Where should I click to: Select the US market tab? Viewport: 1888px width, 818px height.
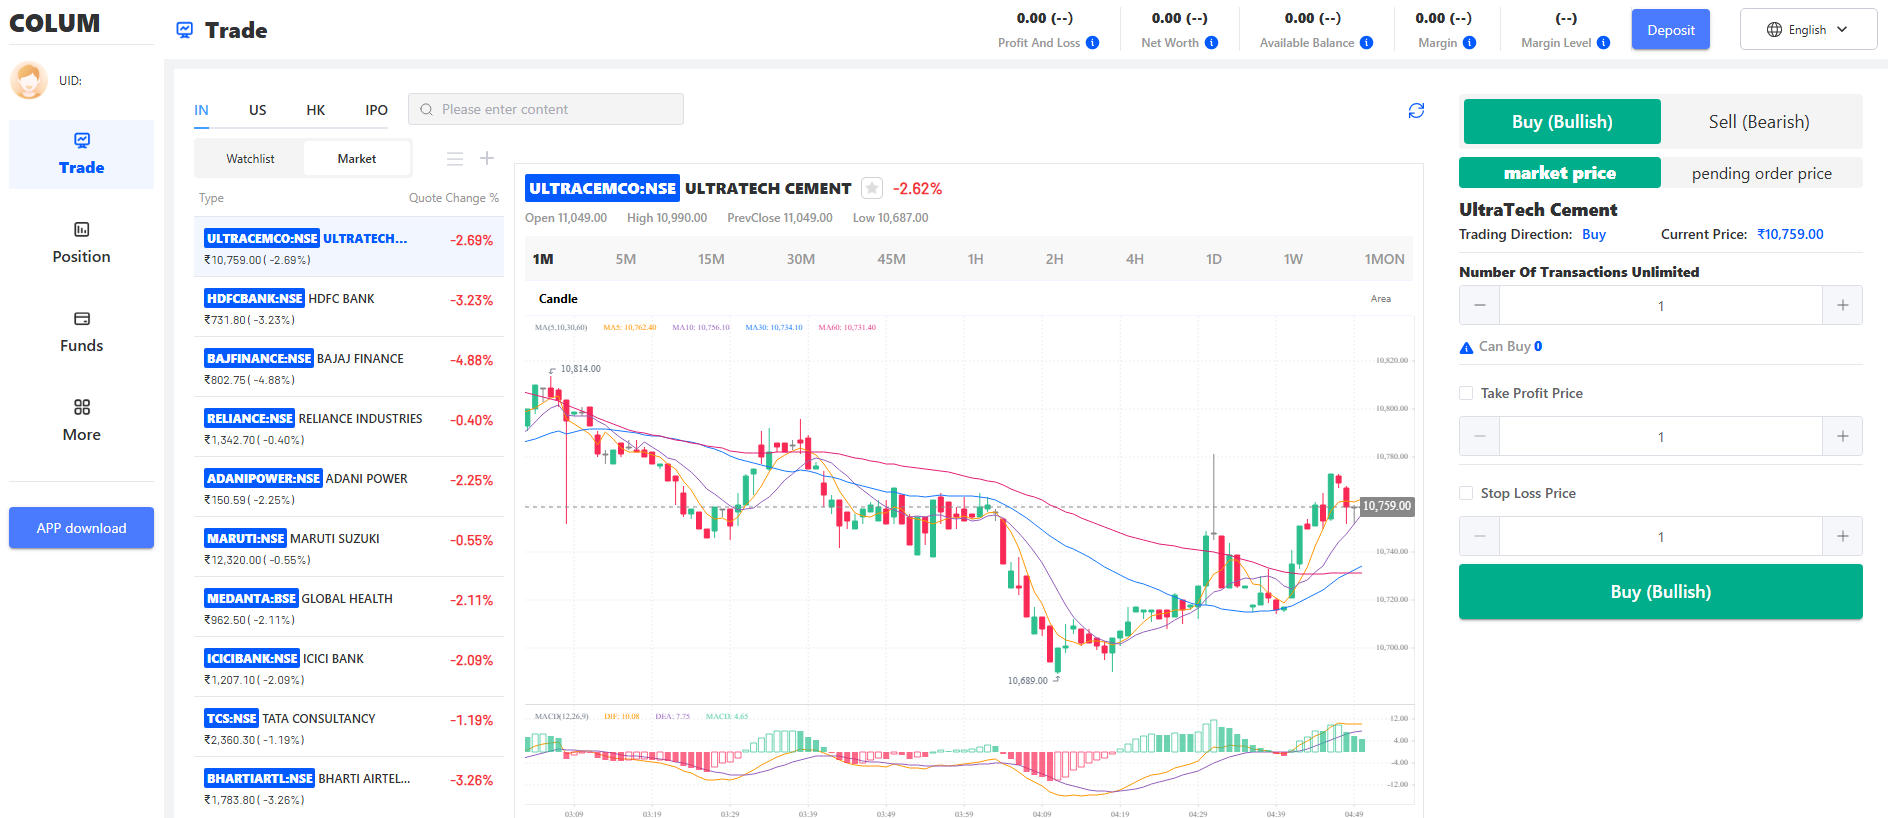(x=258, y=110)
